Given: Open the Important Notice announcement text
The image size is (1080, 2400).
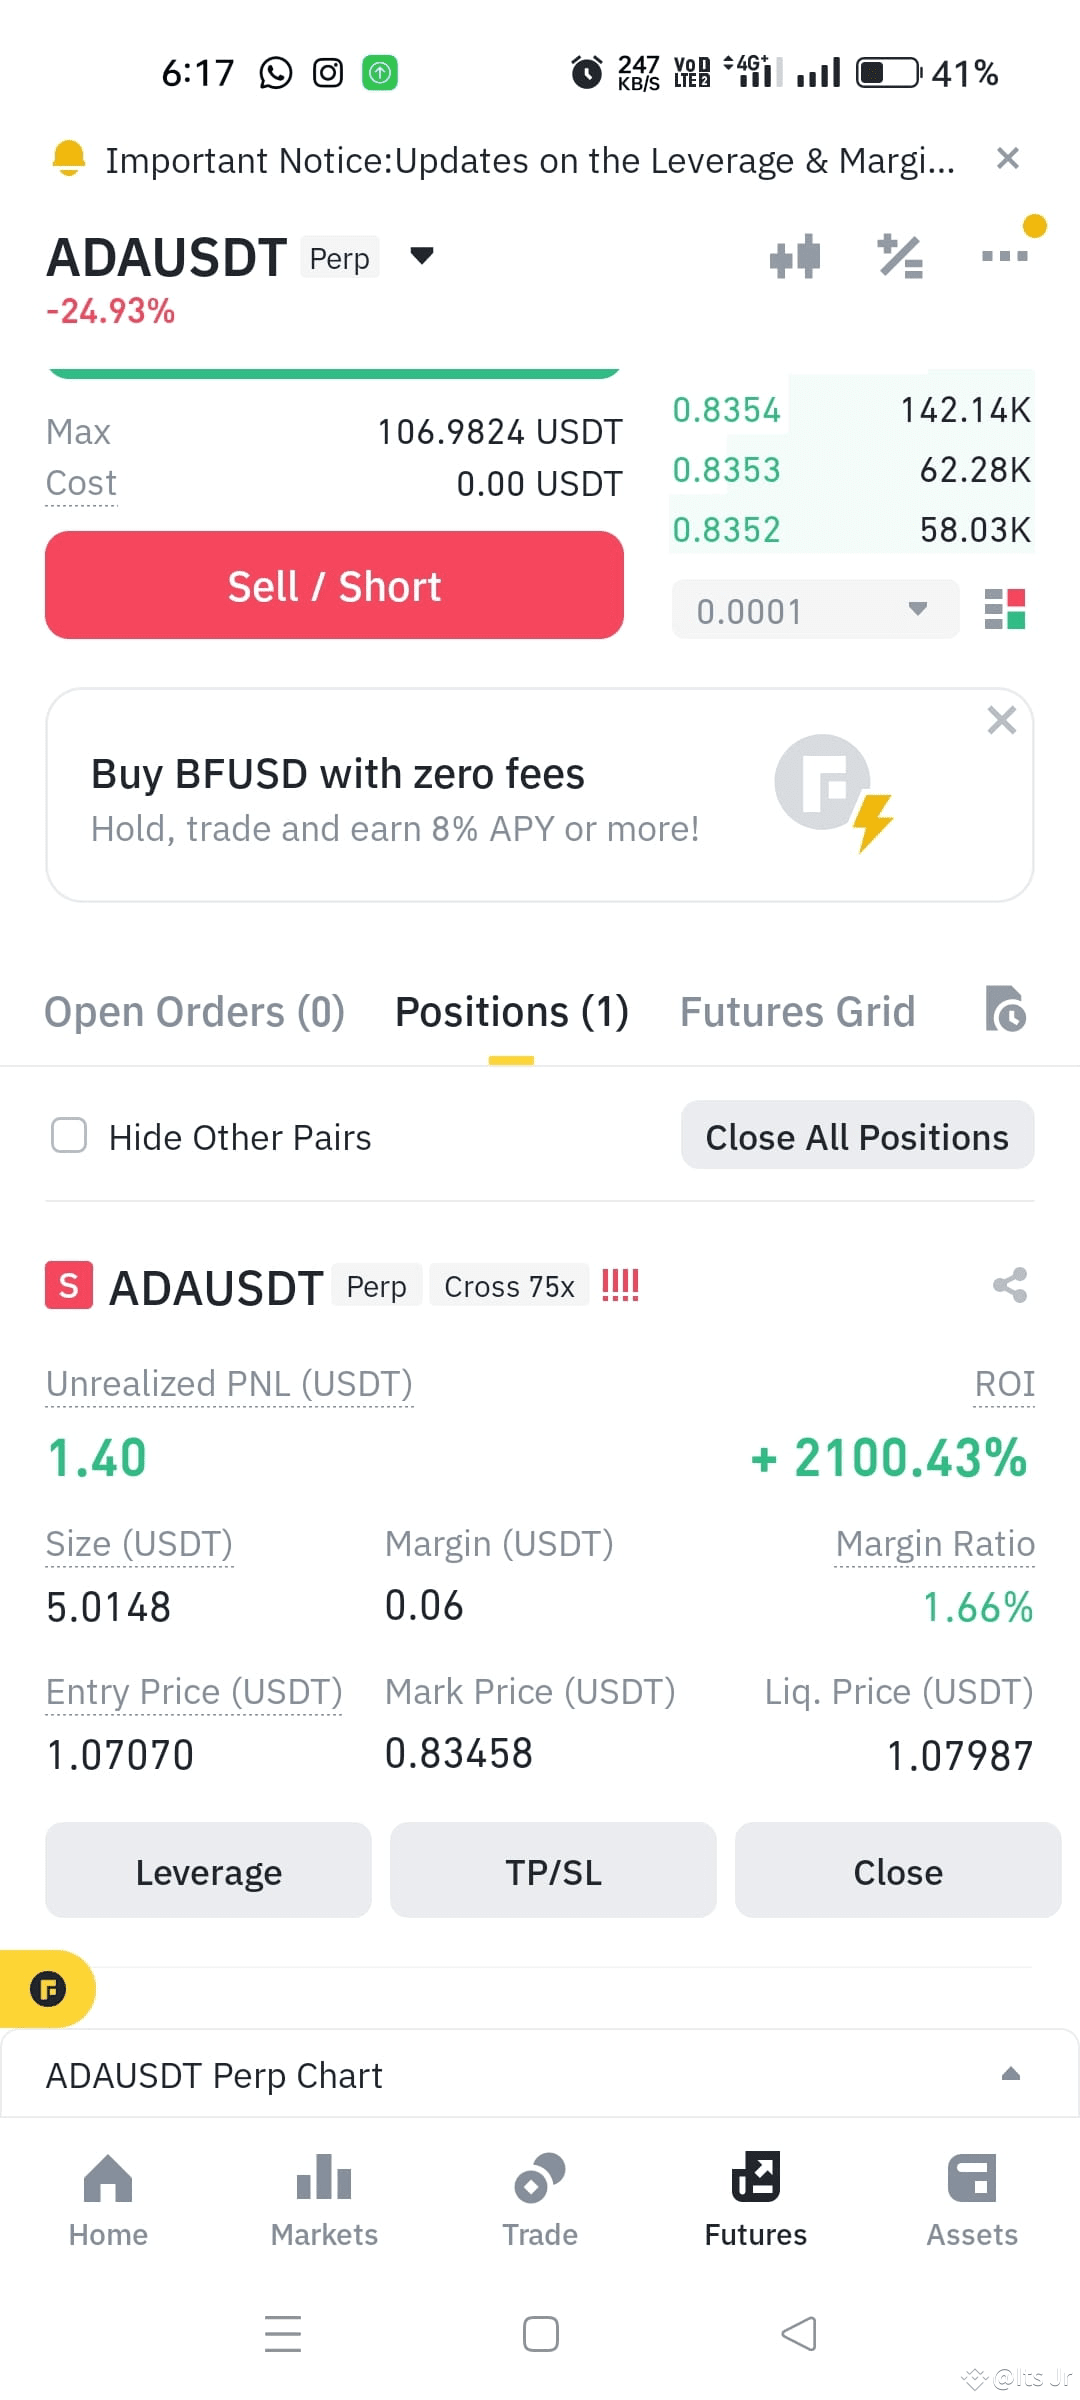Looking at the screenshot, I should tap(530, 160).
